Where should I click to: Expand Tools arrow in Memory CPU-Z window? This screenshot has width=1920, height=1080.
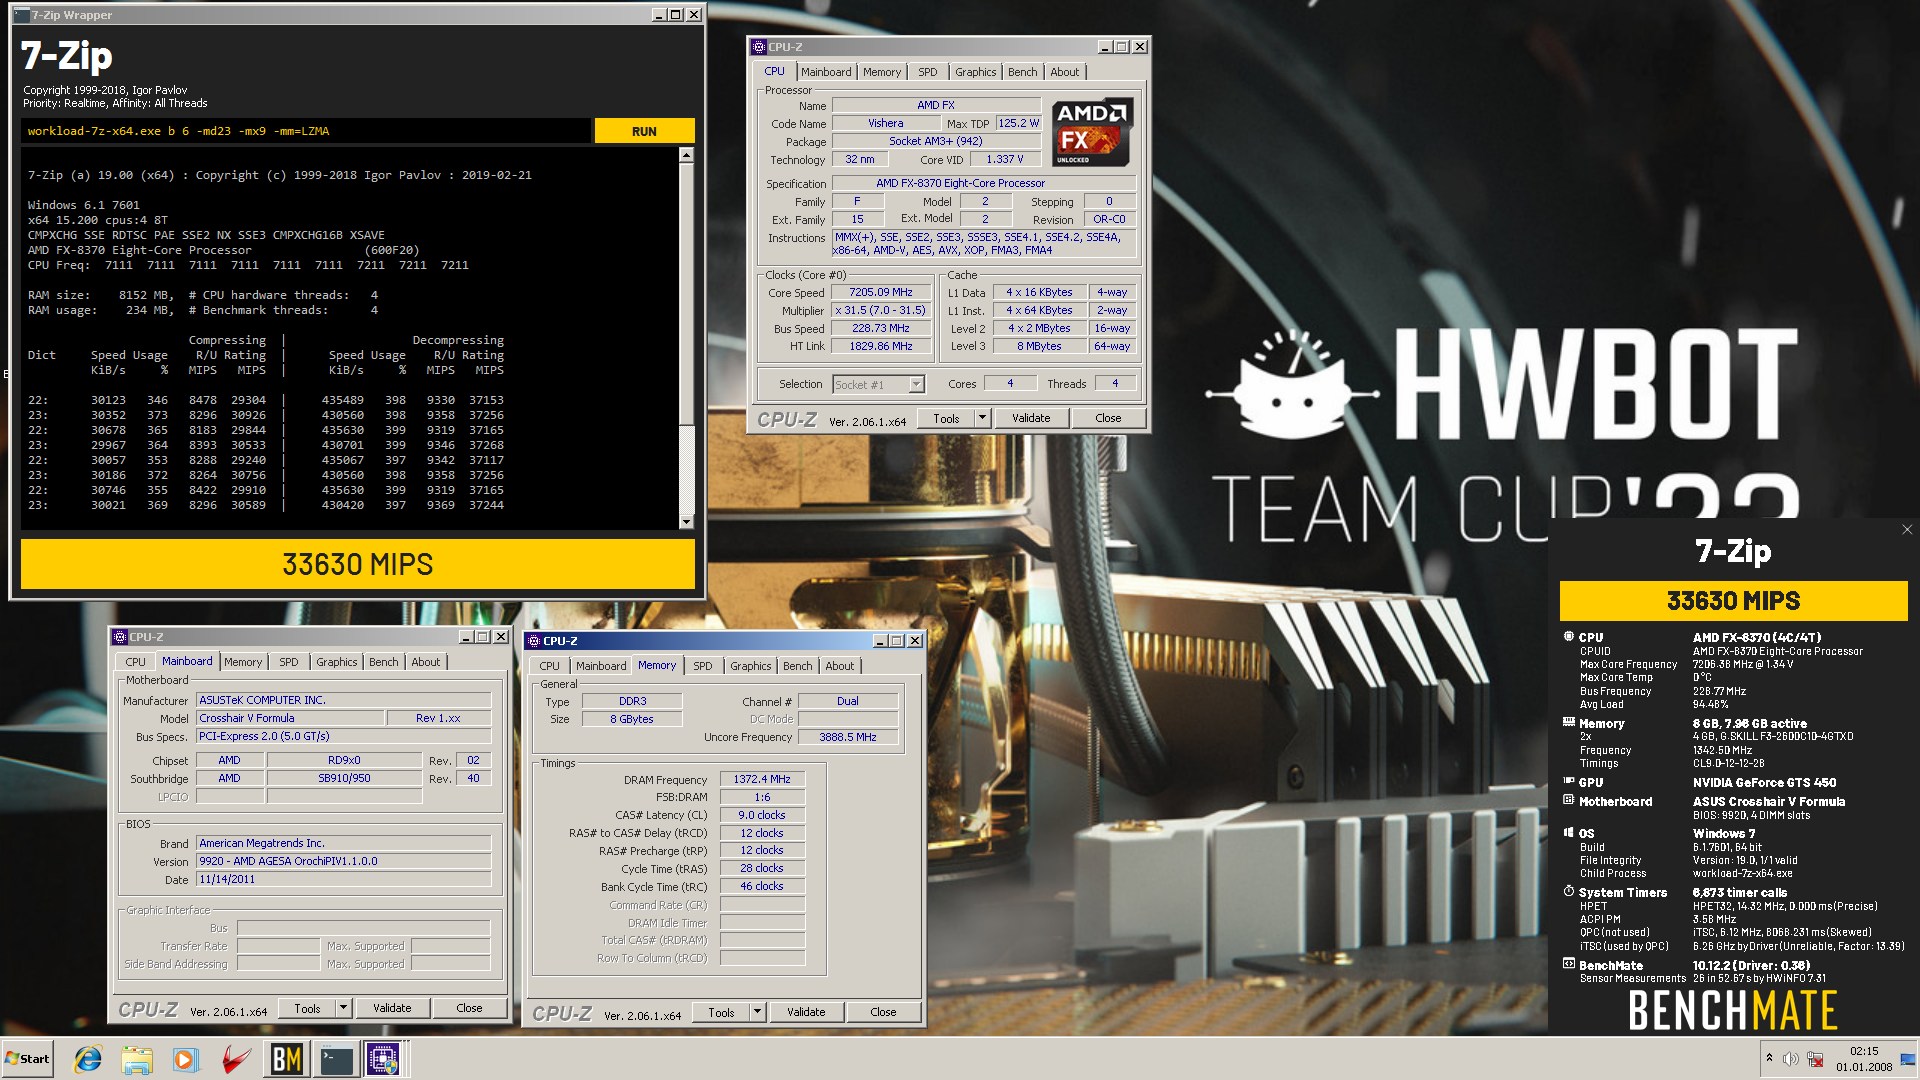[757, 1012]
